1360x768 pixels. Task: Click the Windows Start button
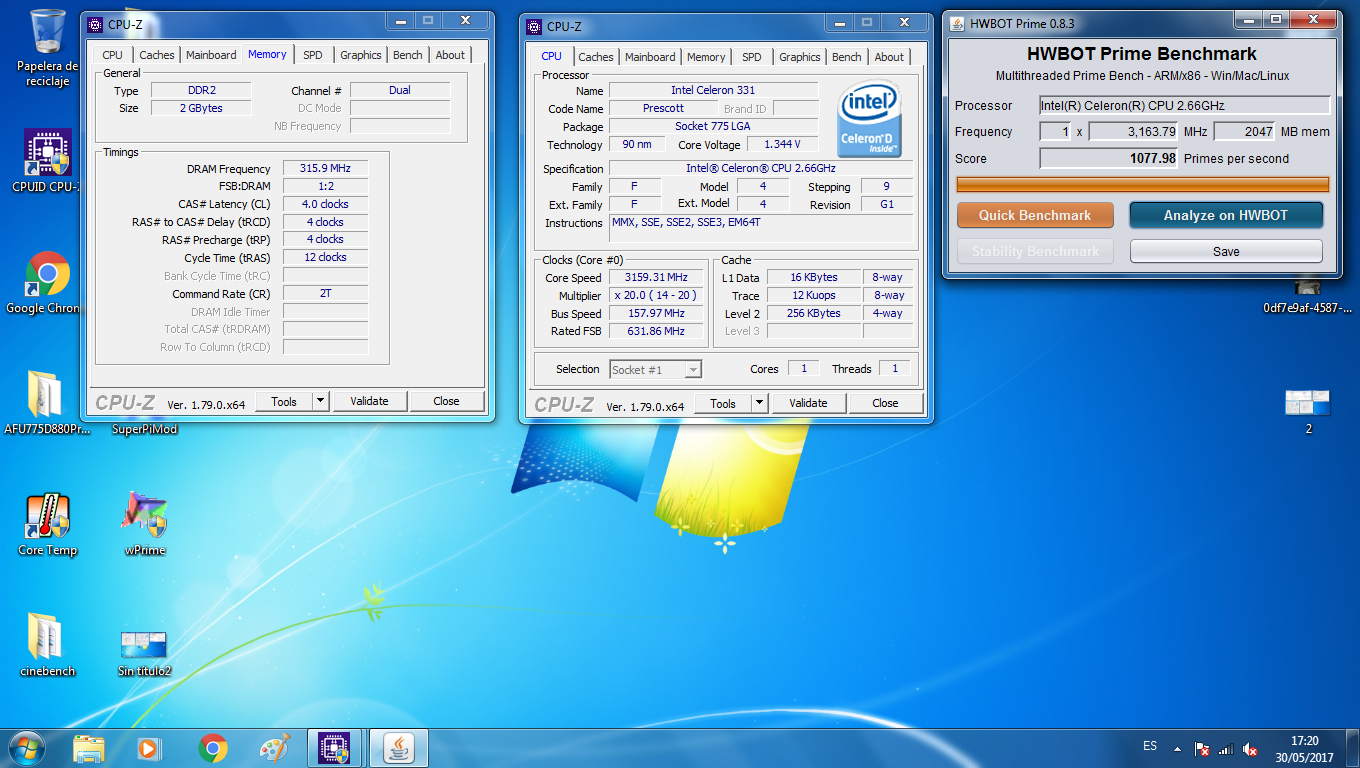coord(27,747)
